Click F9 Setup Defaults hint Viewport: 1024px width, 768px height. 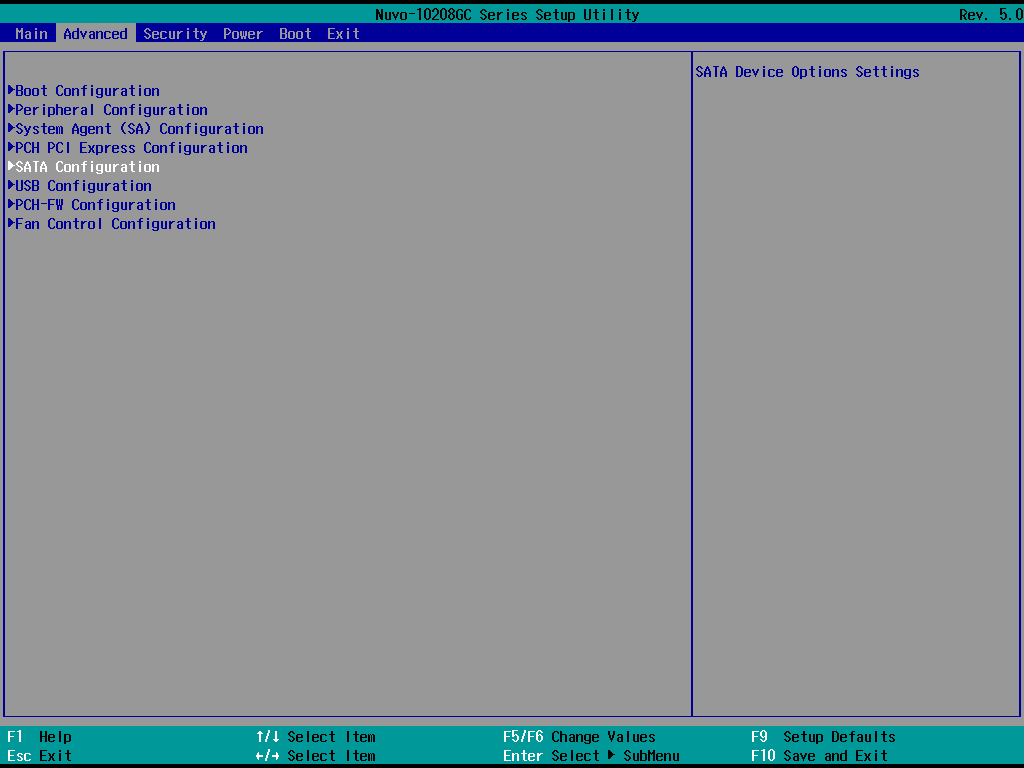click(823, 737)
